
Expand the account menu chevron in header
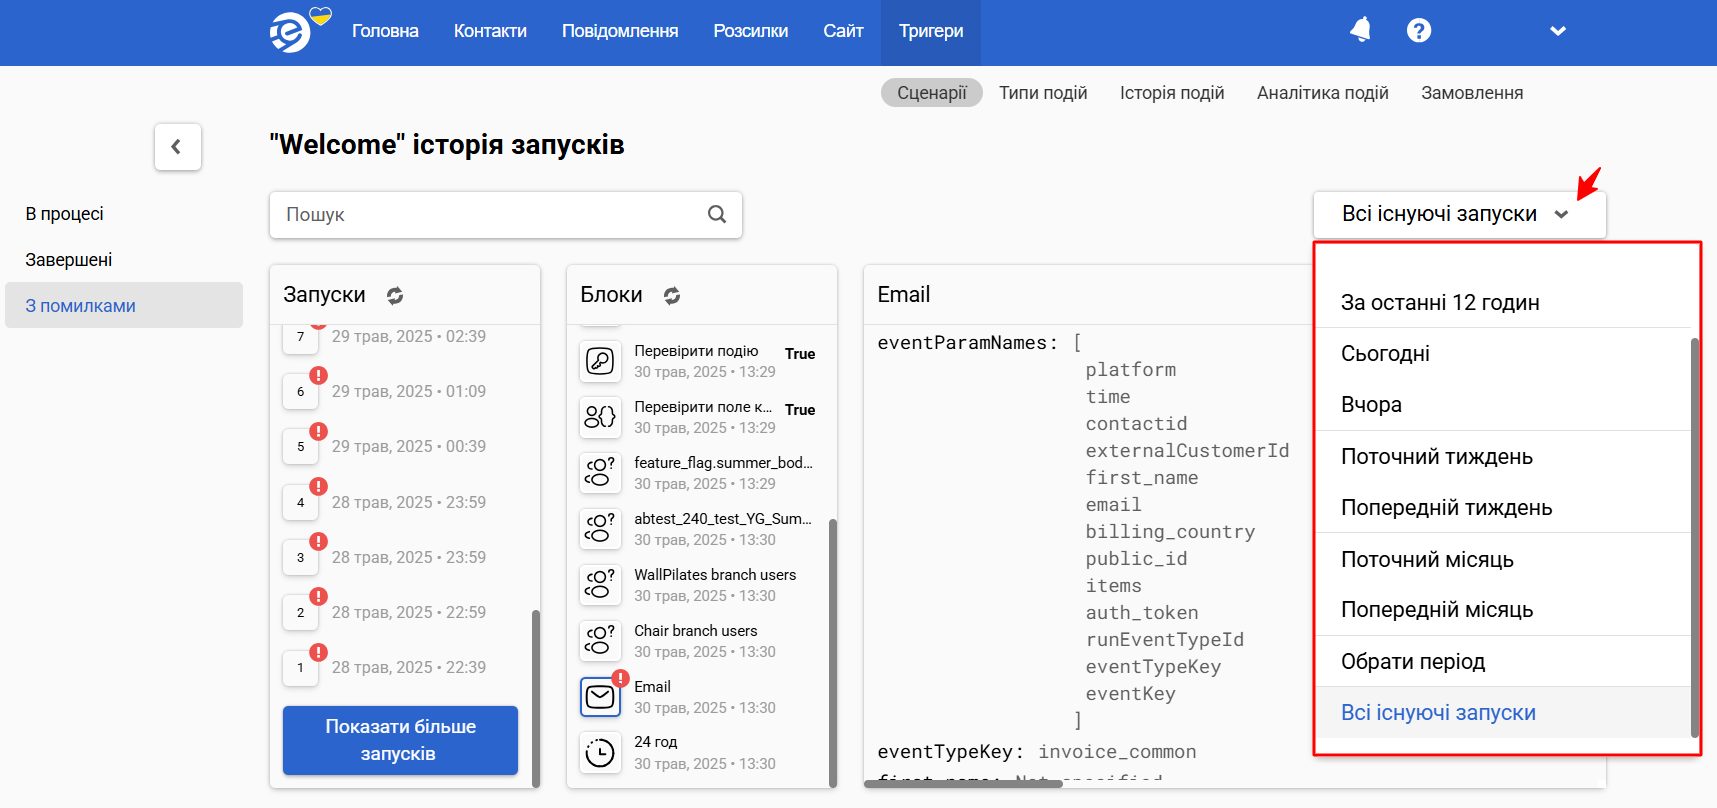click(1557, 31)
